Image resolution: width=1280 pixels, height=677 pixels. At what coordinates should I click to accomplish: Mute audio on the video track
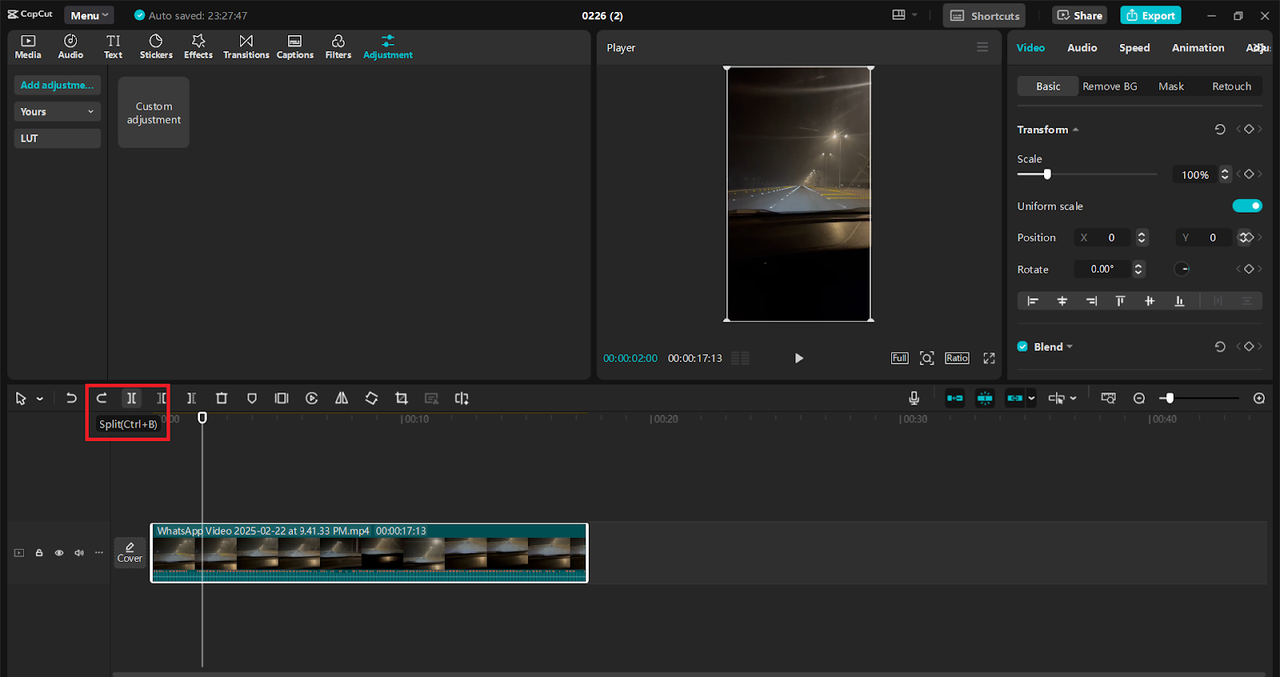(x=79, y=552)
